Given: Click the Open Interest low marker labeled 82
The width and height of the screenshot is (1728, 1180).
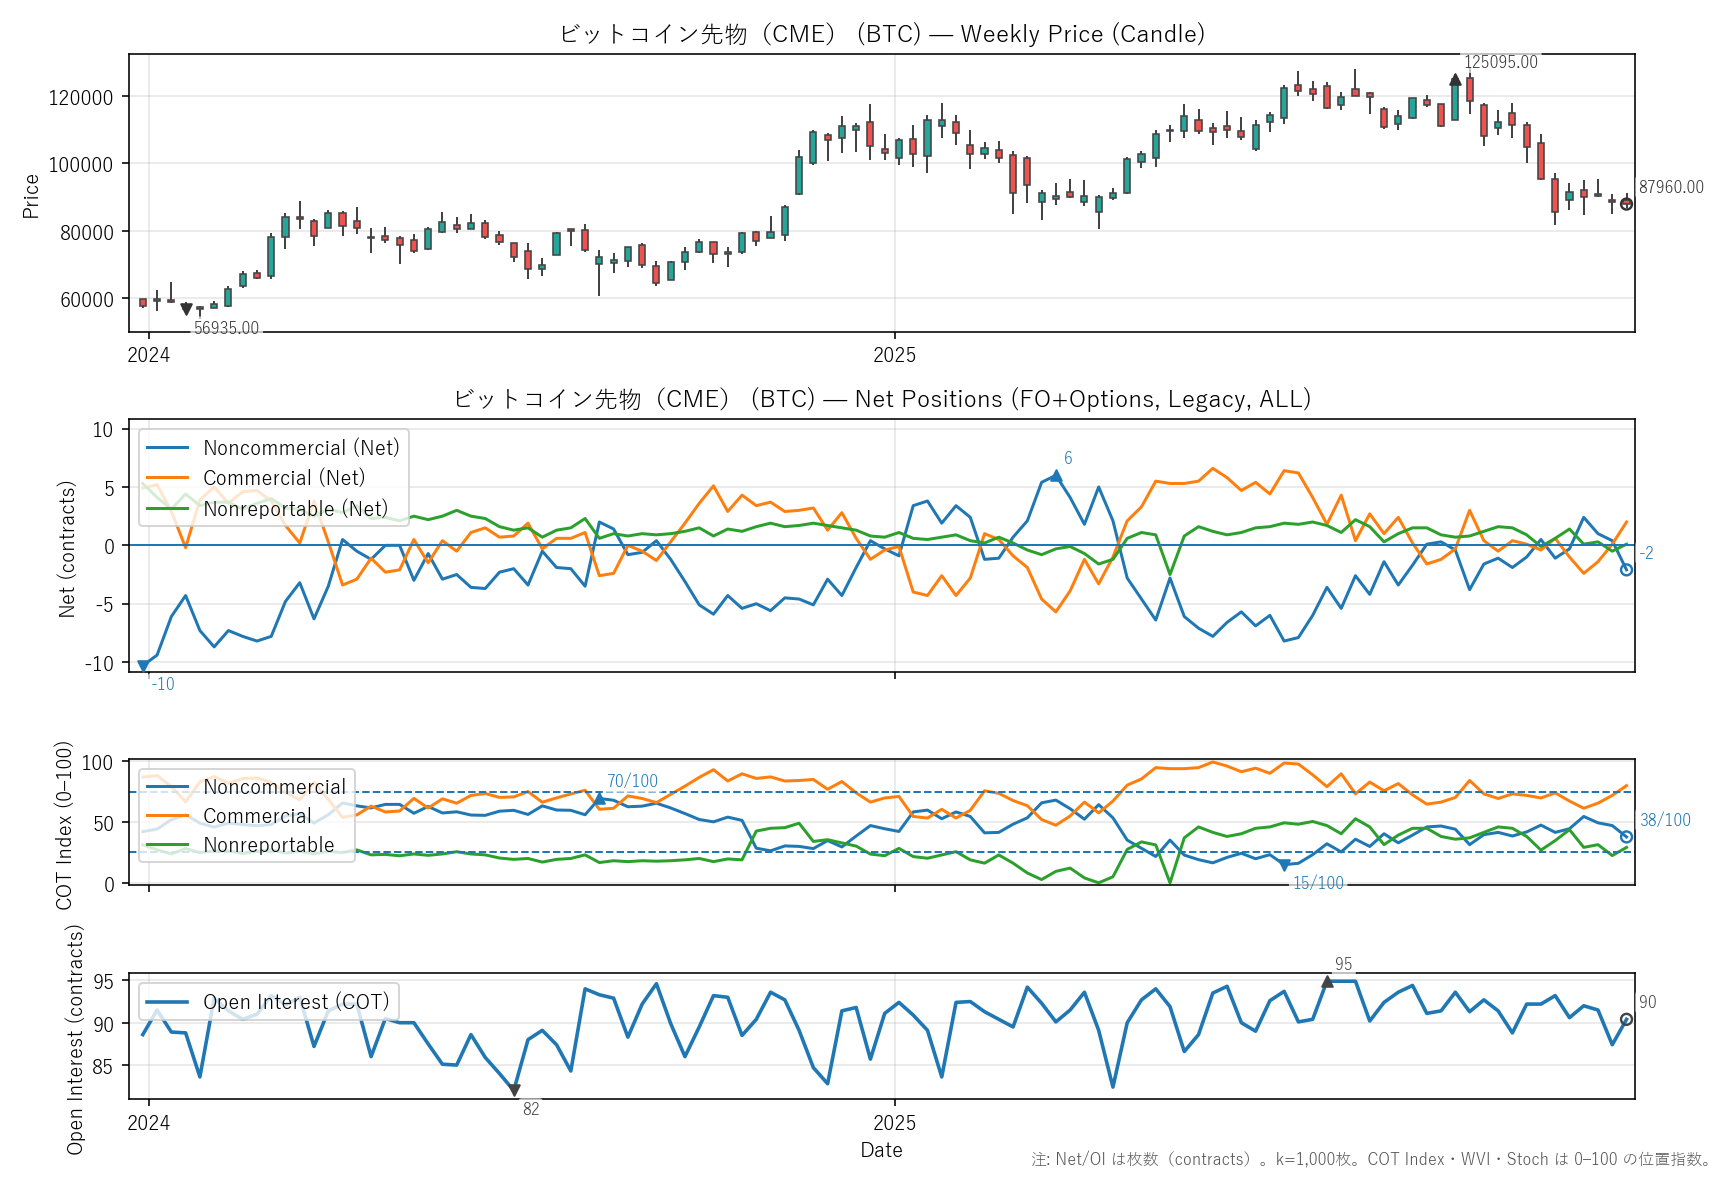Looking at the screenshot, I should 514,1090.
